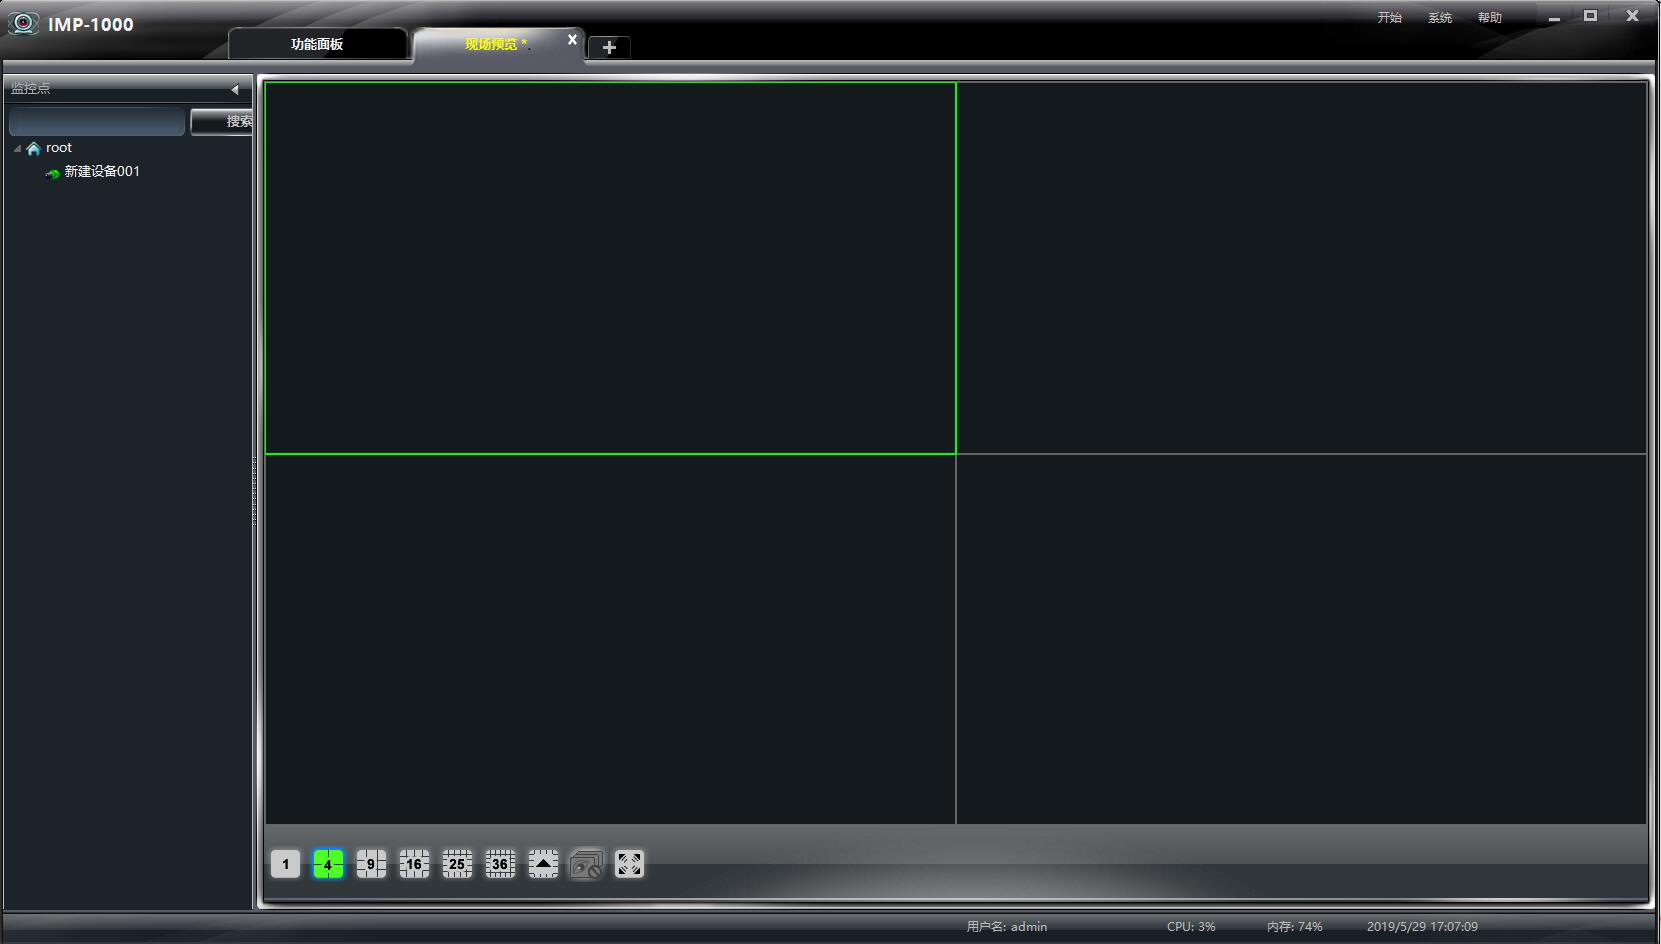
Task: Open more layouts with the up-arrow button
Action: (543, 864)
